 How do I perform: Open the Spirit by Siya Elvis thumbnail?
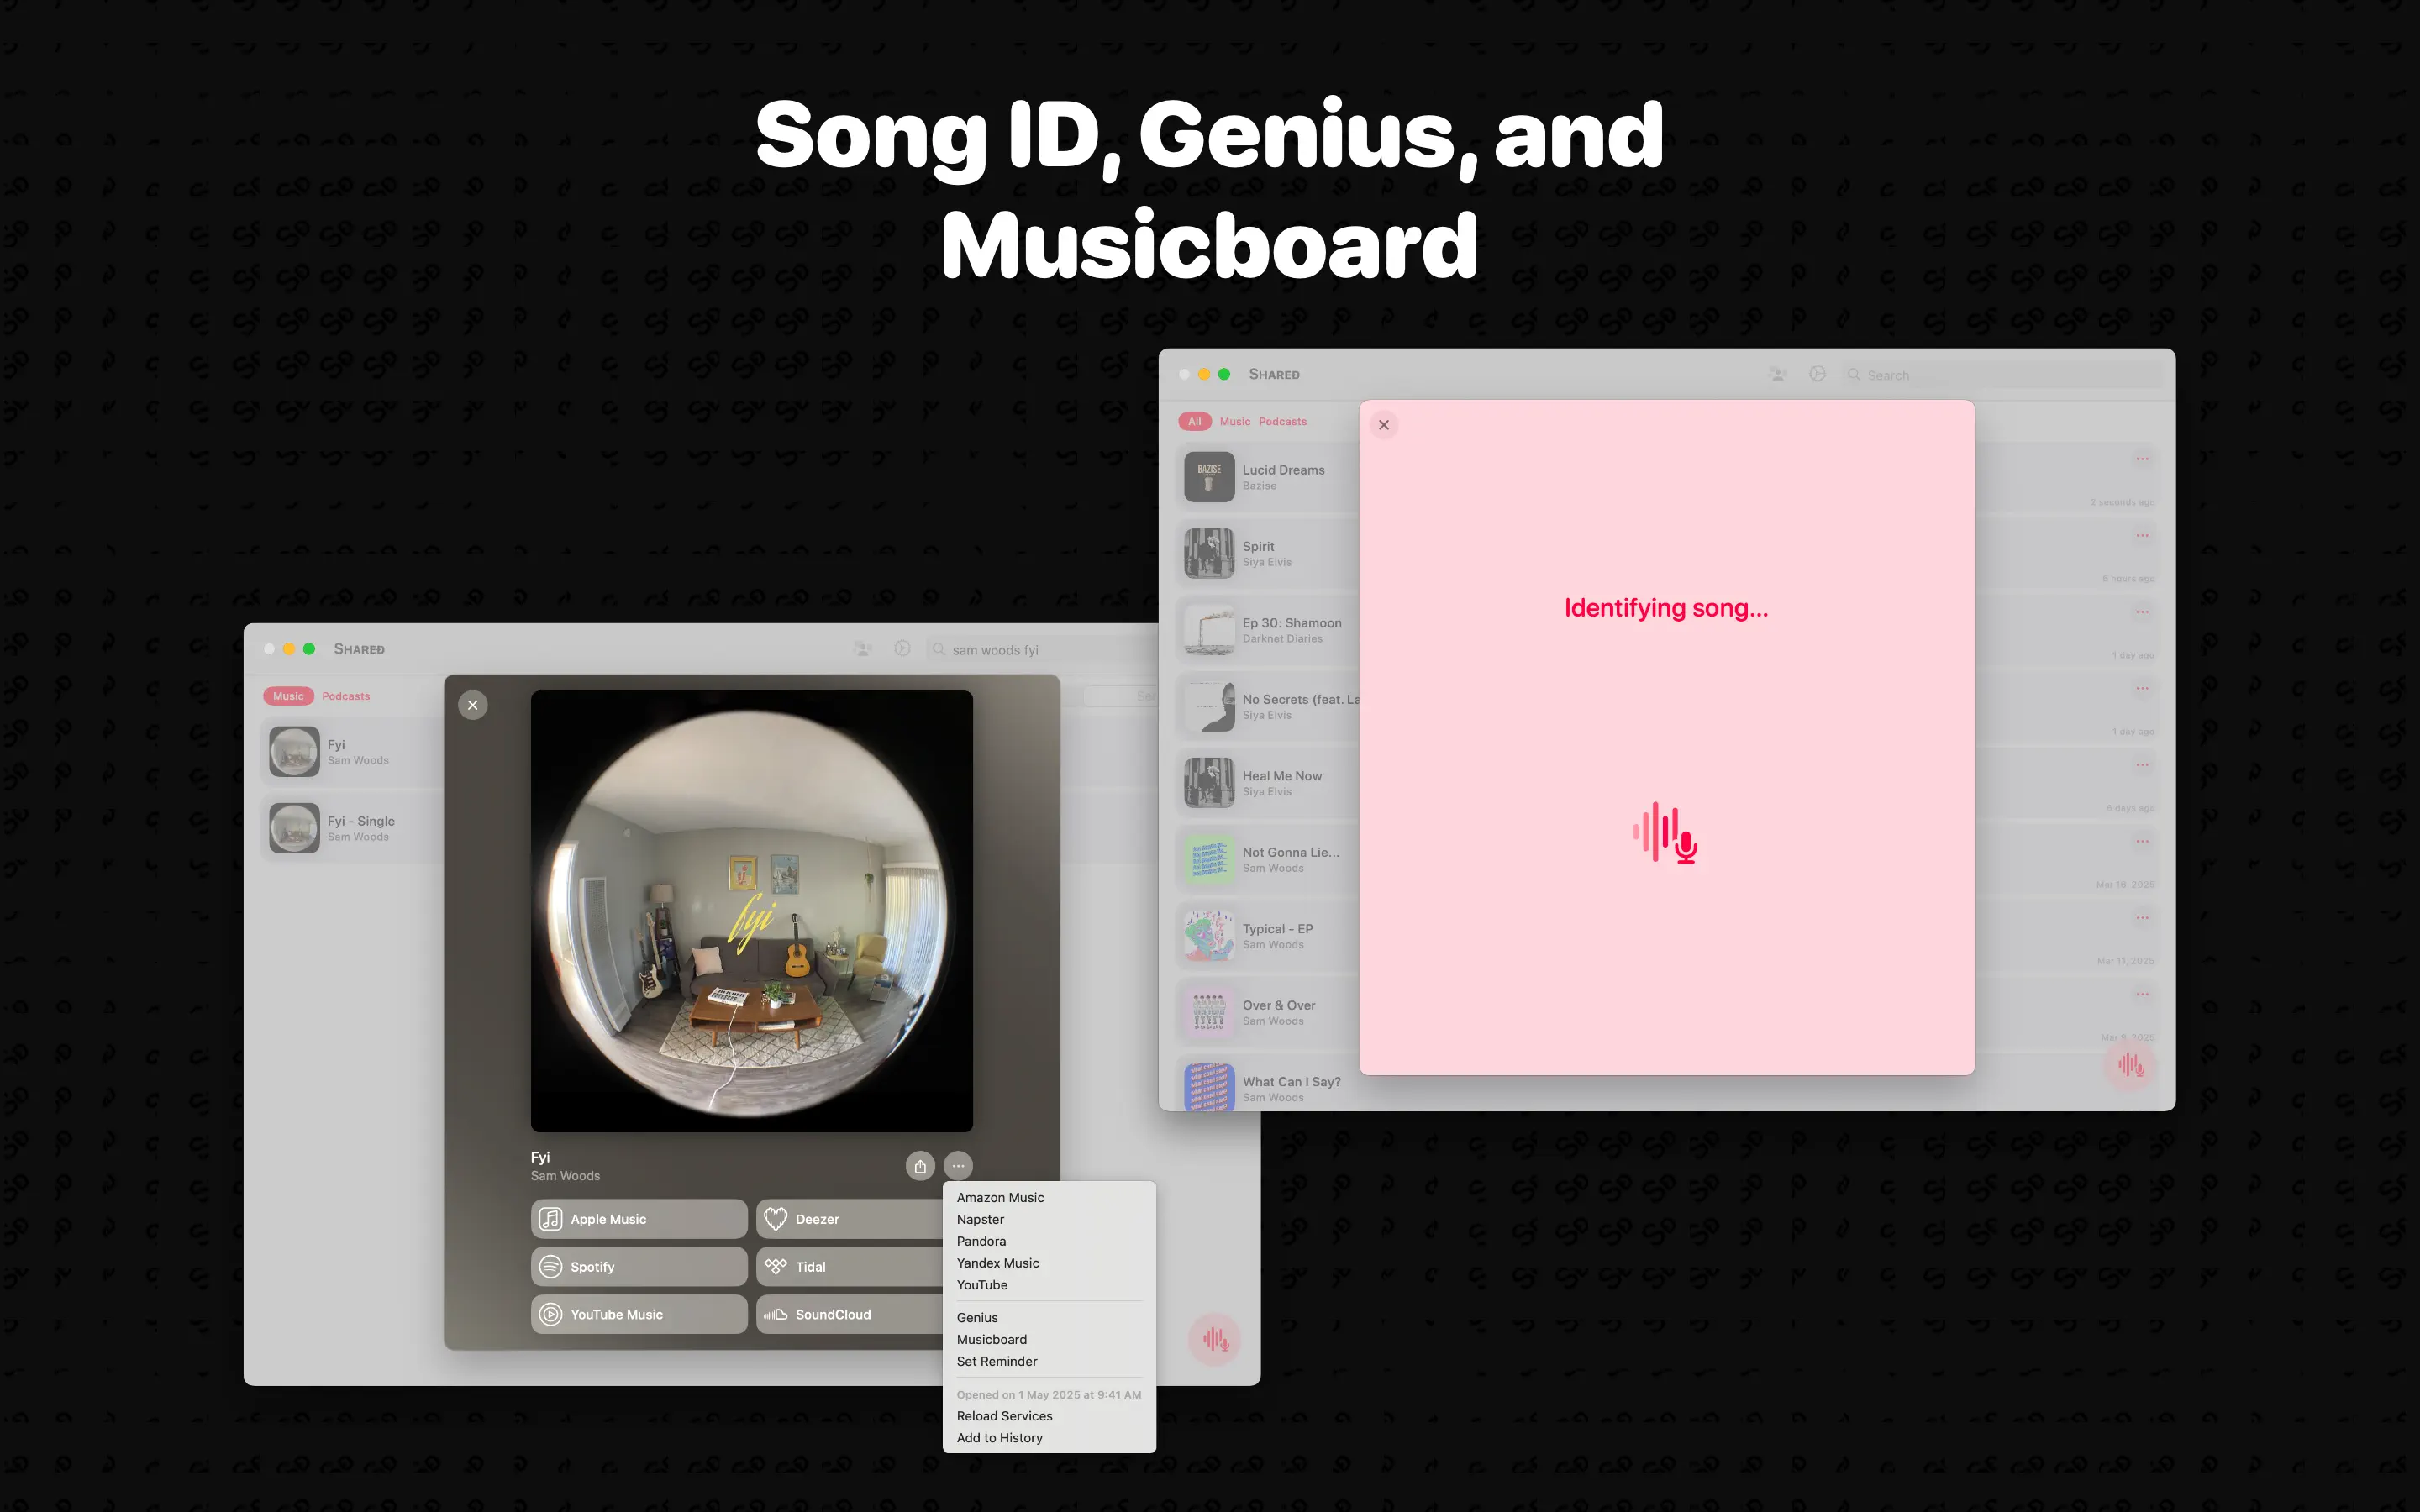1209,554
